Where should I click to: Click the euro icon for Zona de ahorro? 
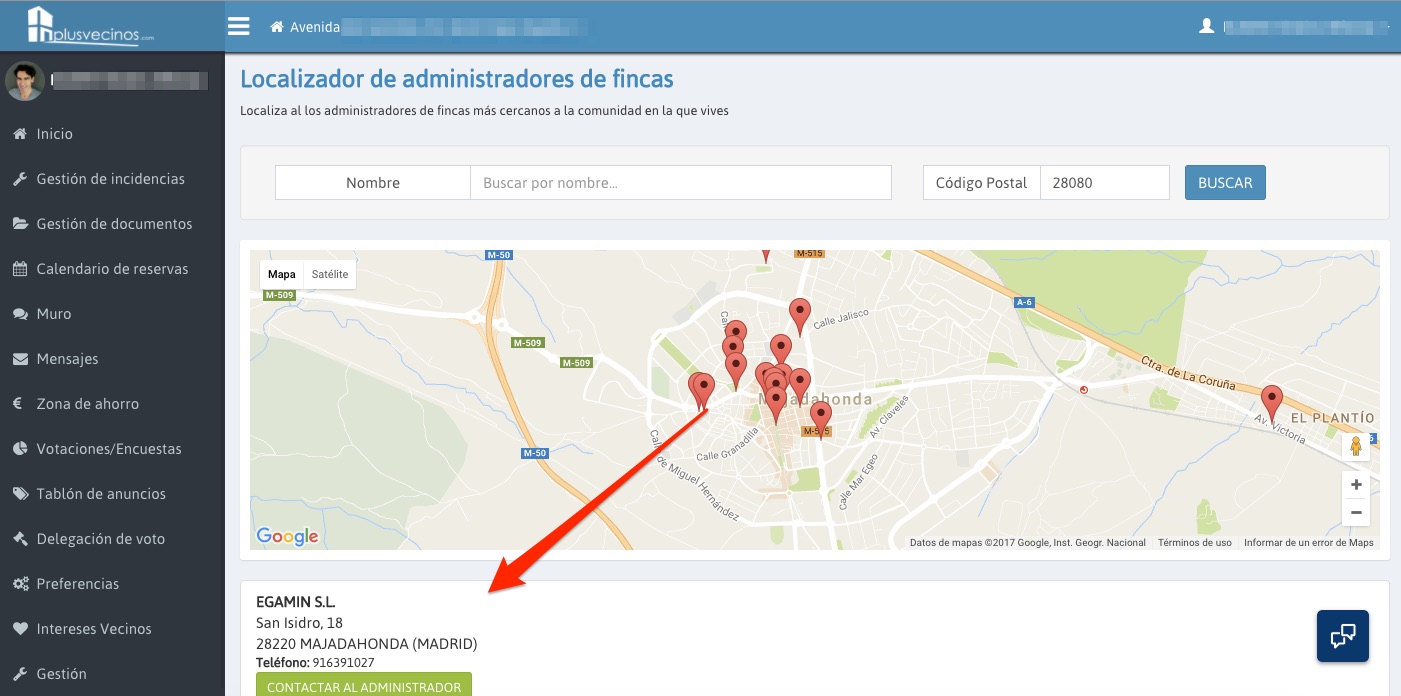[18, 403]
